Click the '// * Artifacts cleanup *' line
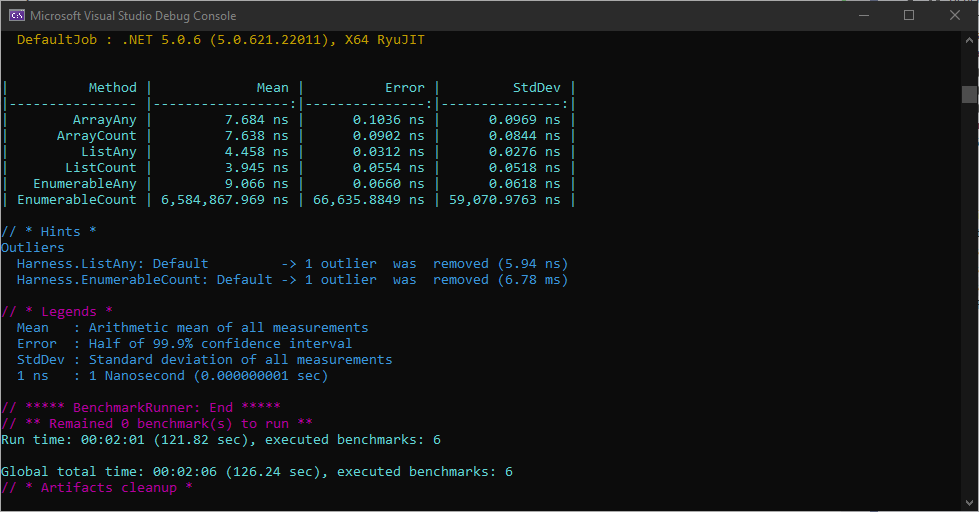This screenshot has height=512, width=979. click(x=97, y=488)
